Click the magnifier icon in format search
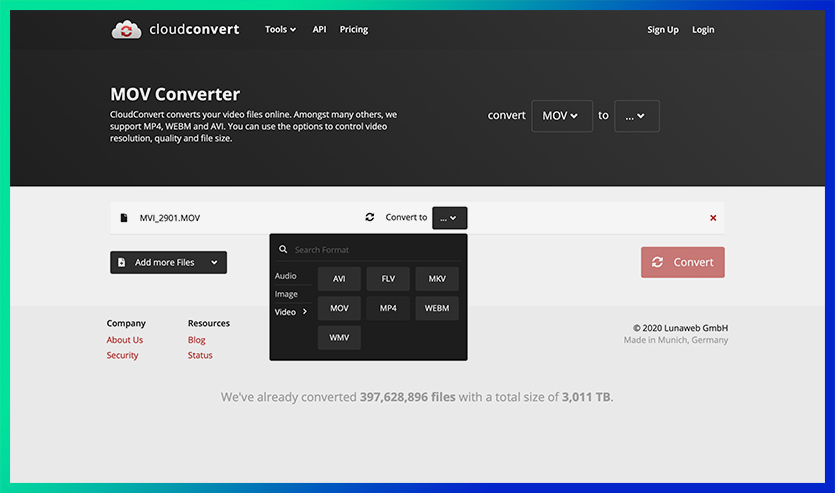This screenshot has width=835, height=493. [x=284, y=250]
